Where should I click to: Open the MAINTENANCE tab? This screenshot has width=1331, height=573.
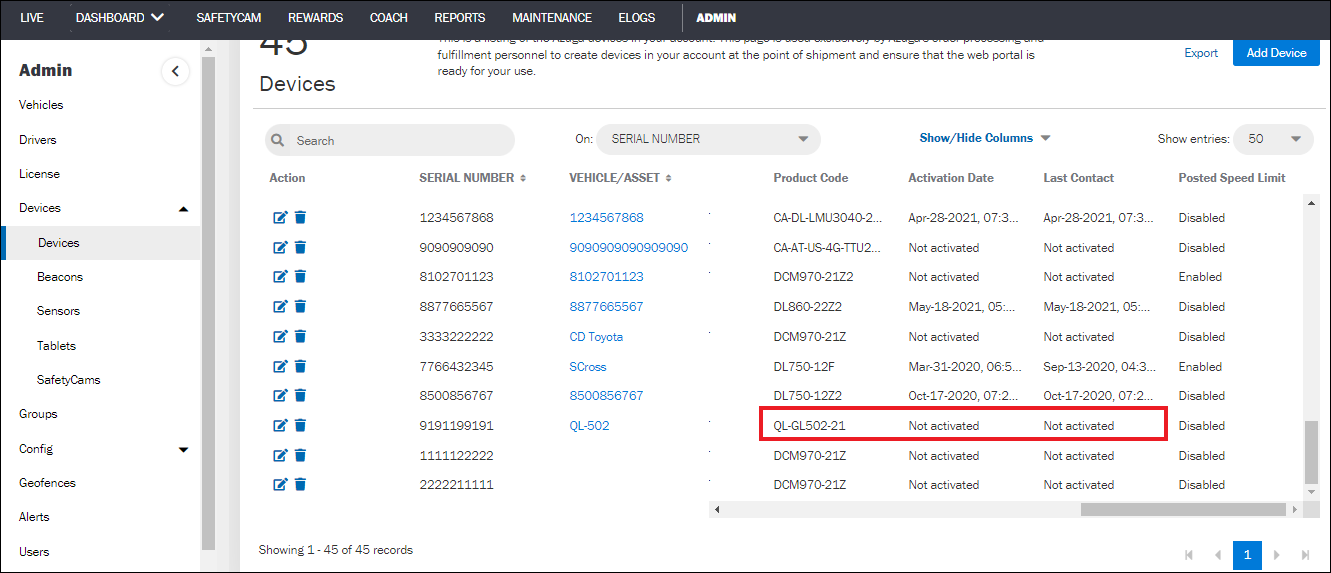click(x=552, y=18)
